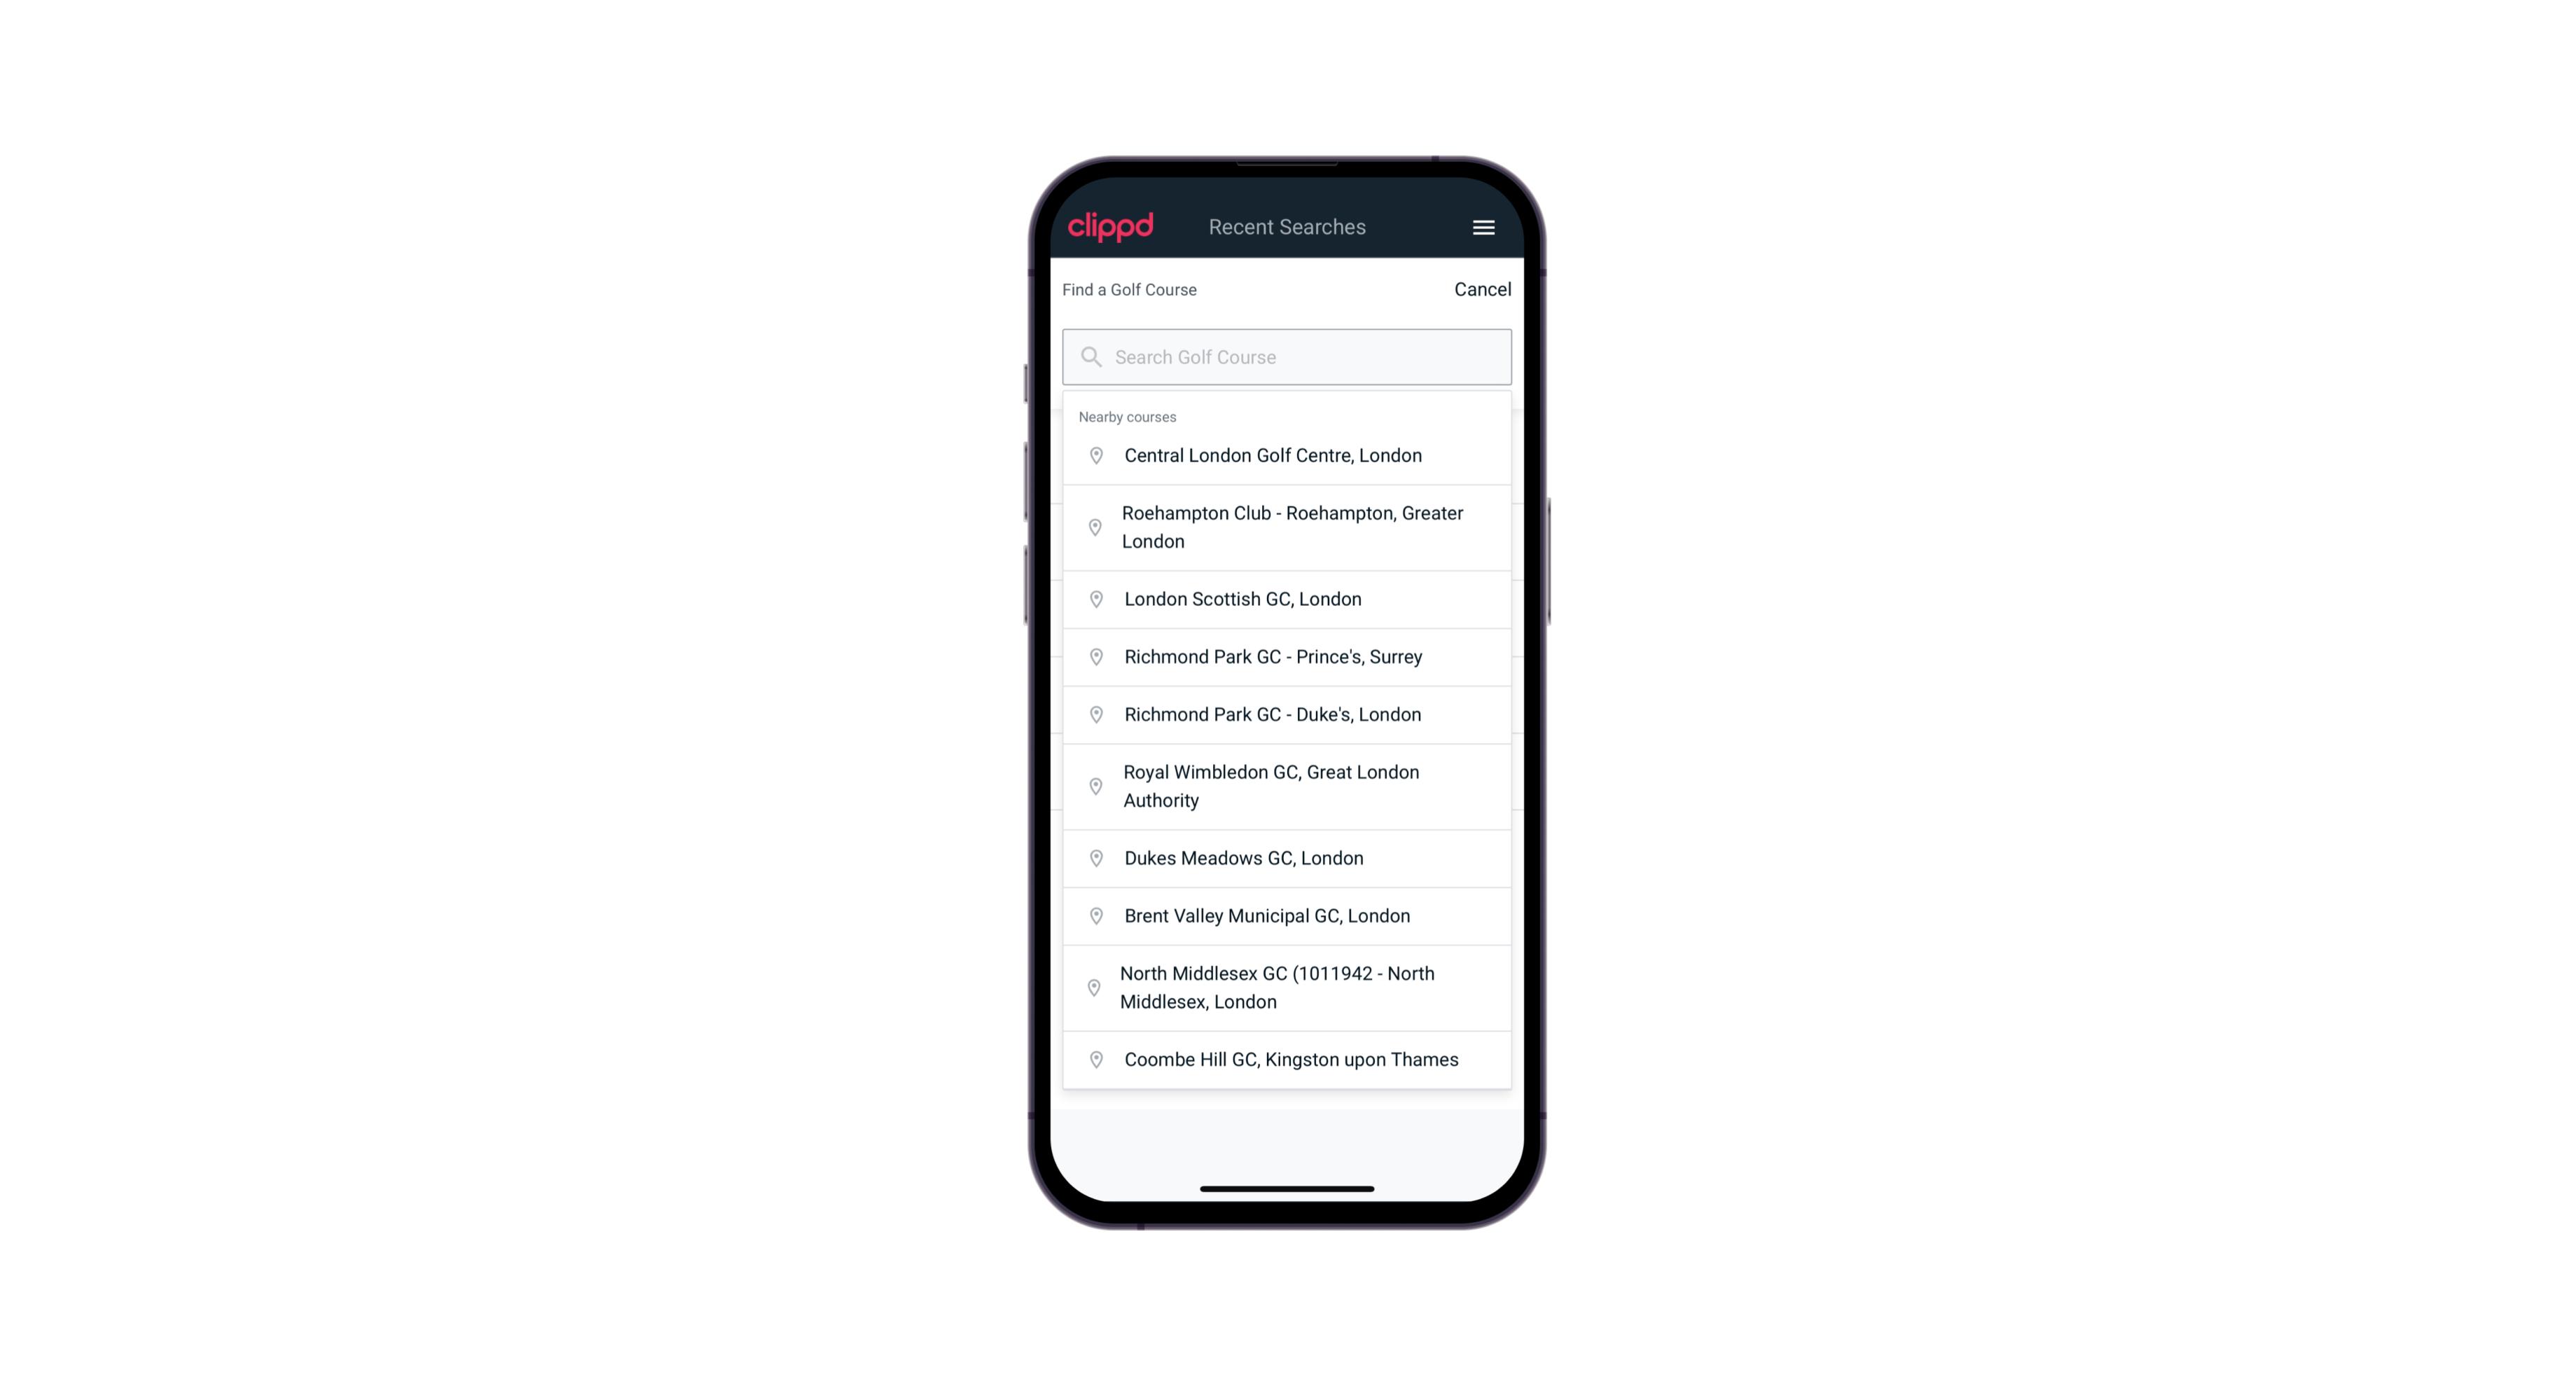Image resolution: width=2576 pixels, height=1386 pixels.
Task: Select Richmond Park GC - Duke's, London
Action: [1287, 714]
